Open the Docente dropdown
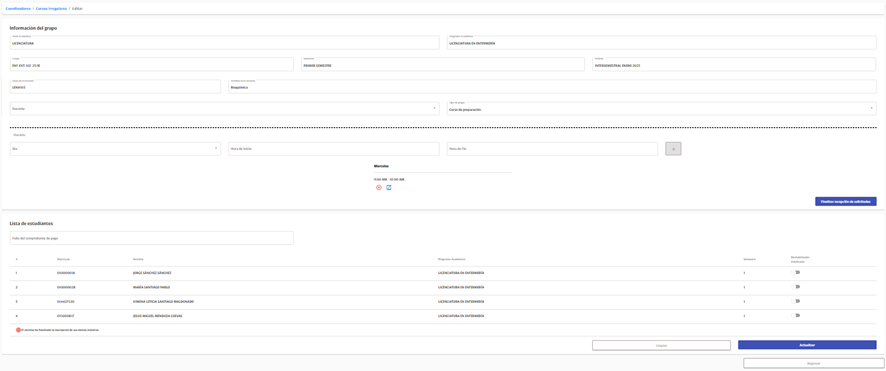Viewport: 886px width, 371px height. 224,108
